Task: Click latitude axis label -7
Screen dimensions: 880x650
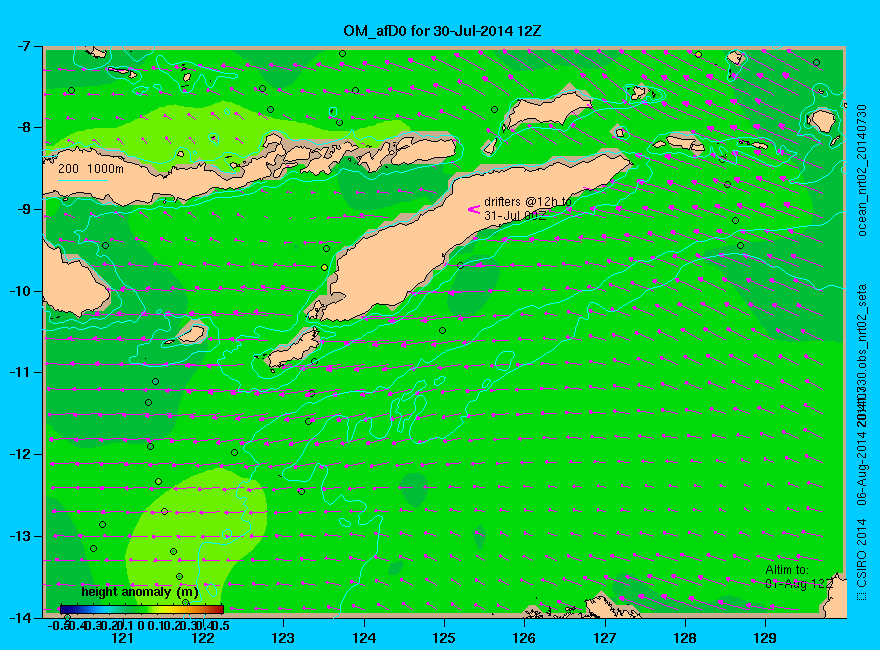Action: pos(23,46)
